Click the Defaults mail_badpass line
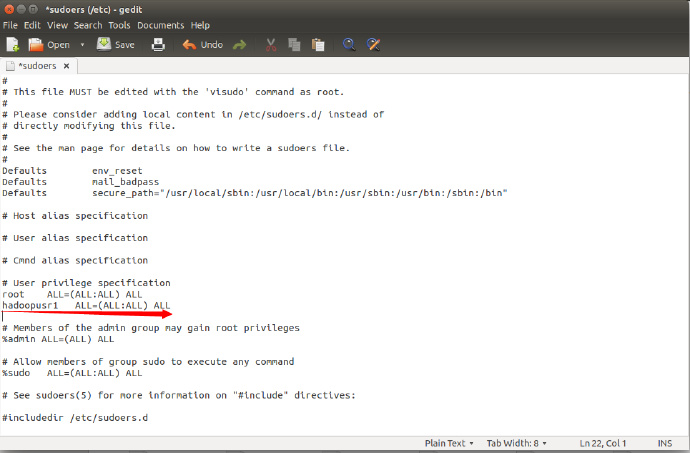 pos(81,182)
